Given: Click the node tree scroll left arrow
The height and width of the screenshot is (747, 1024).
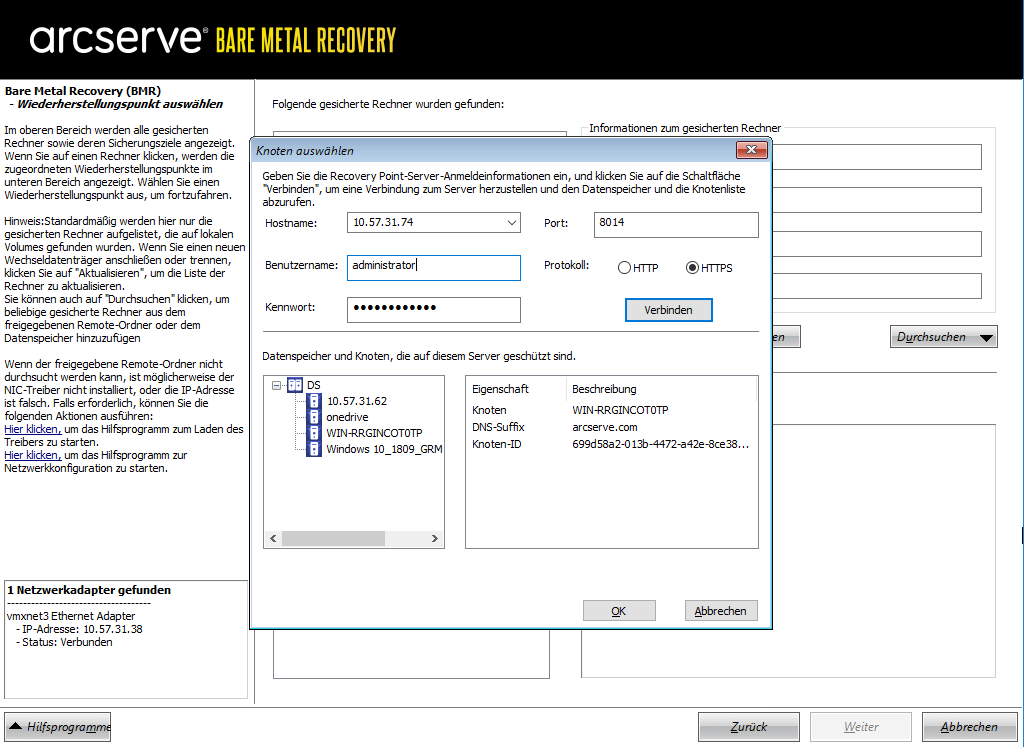Looking at the screenshot, I should click(x=273, y=539).
